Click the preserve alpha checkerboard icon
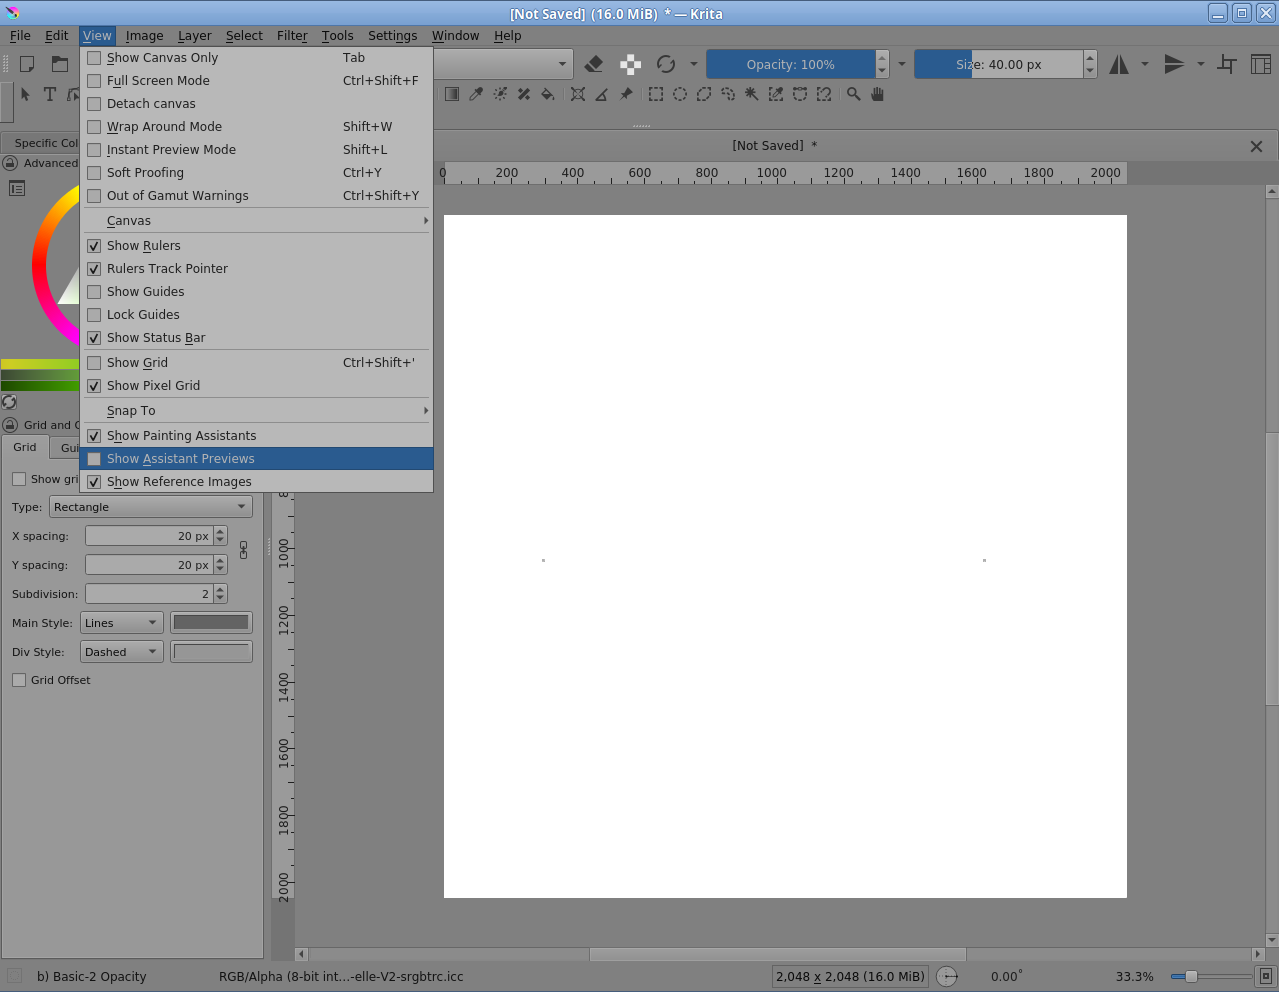This screenshot has width=1279, height=992. pyautogui.click(x=630, y=64)
